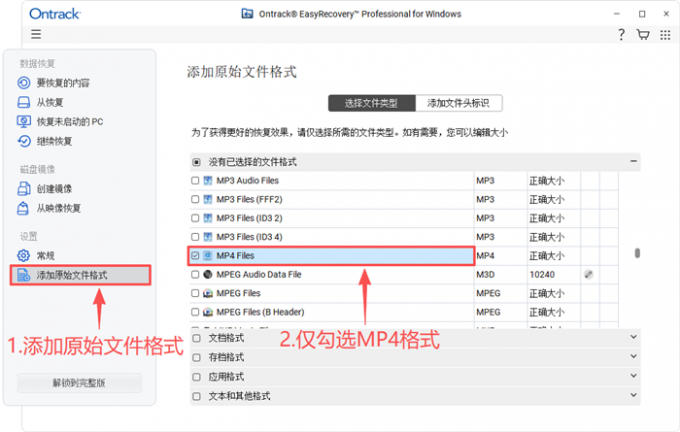Screen dimensions: 680x432
Task: Check the 文档格式 group checkbox
Action: click(196, 338)
